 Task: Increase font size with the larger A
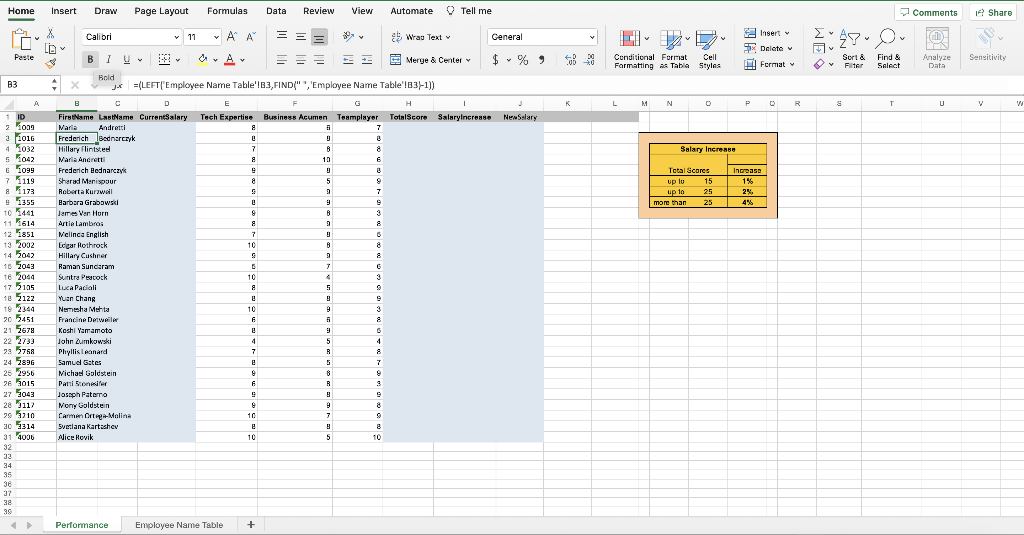232,37
